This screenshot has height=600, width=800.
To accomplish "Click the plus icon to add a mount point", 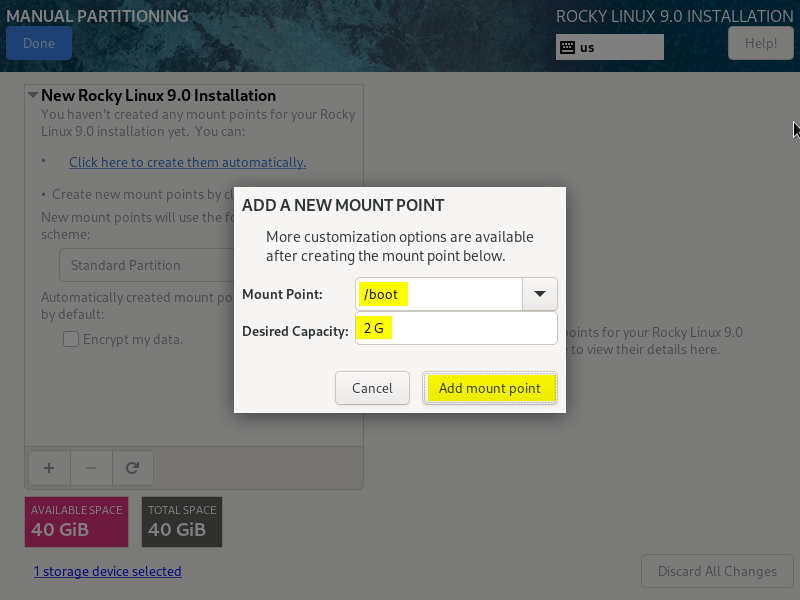I will (48, 466).
